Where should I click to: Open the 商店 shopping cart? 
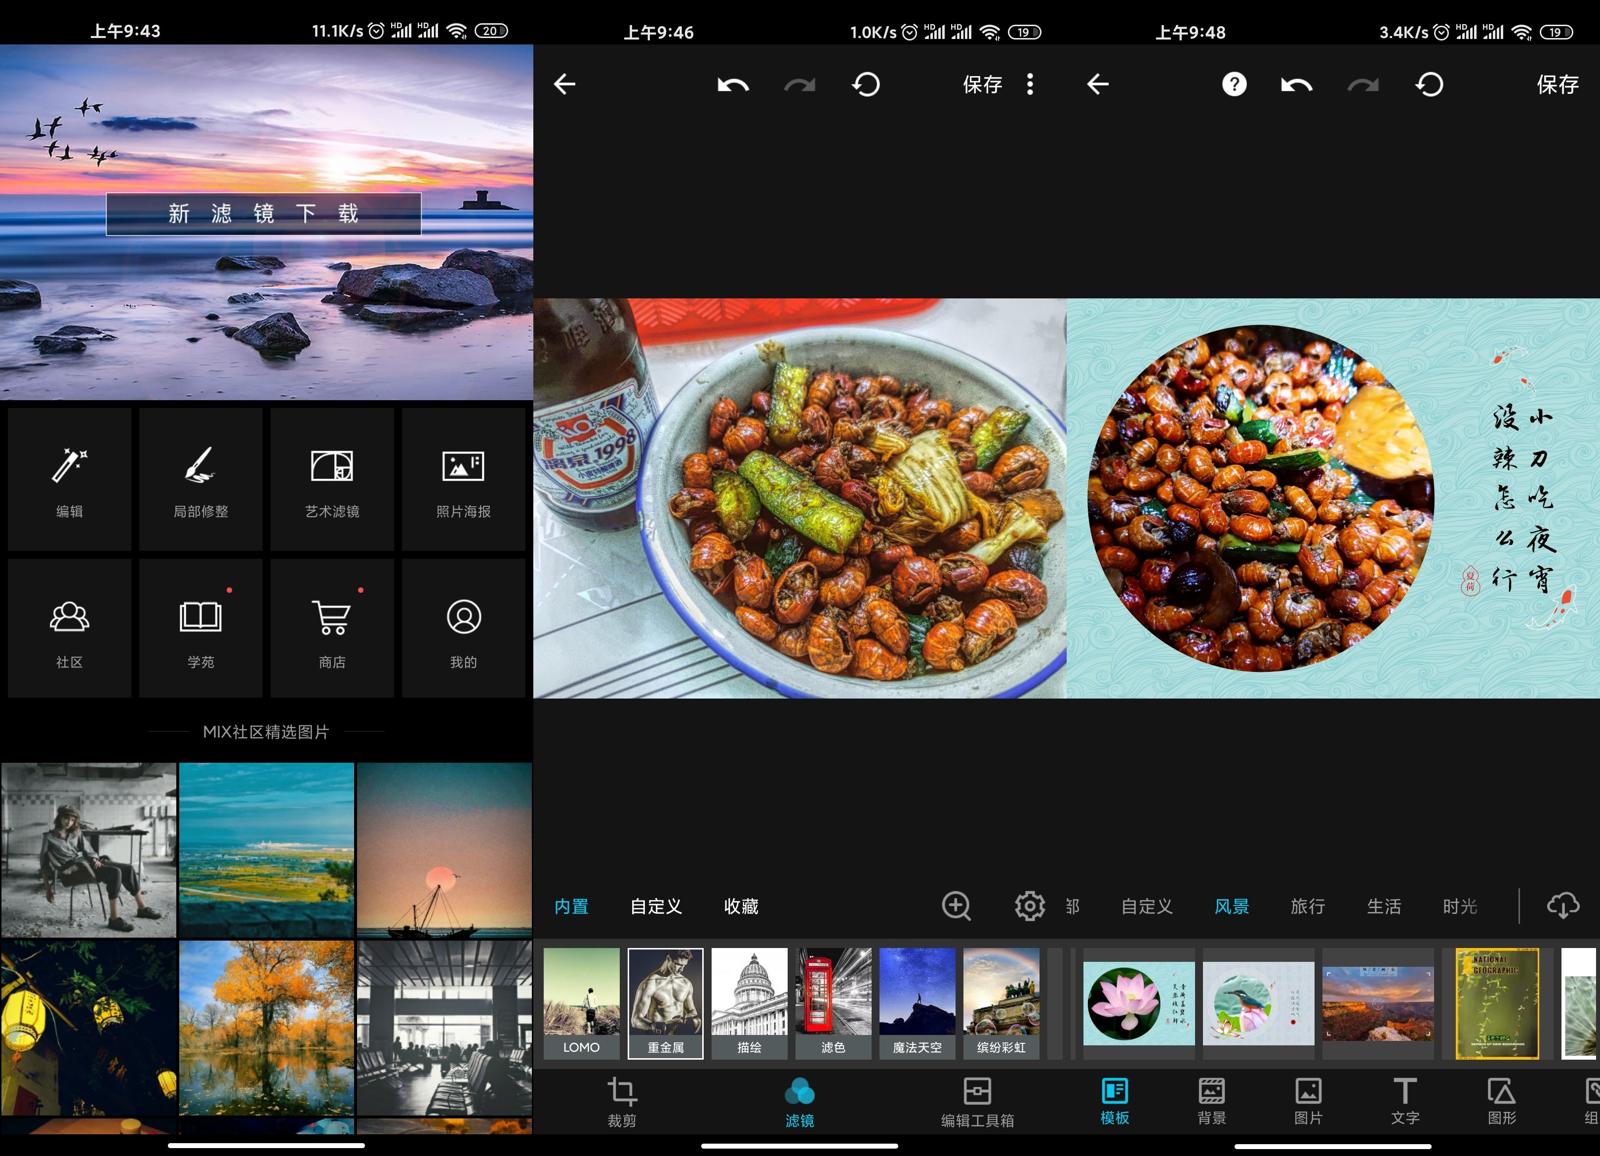(x=332, y=629)
